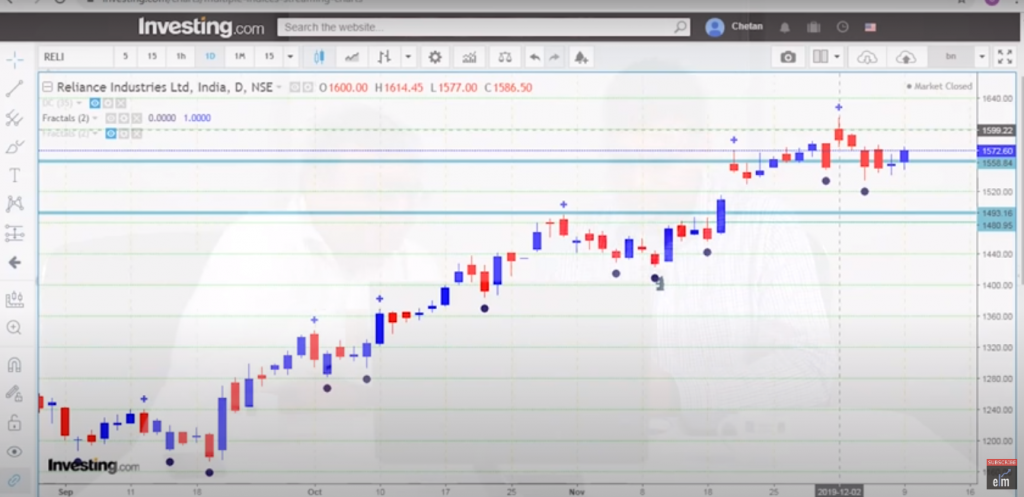Toggle magnet mode in sidebar
1024x497 pixels.
[14, 364]
